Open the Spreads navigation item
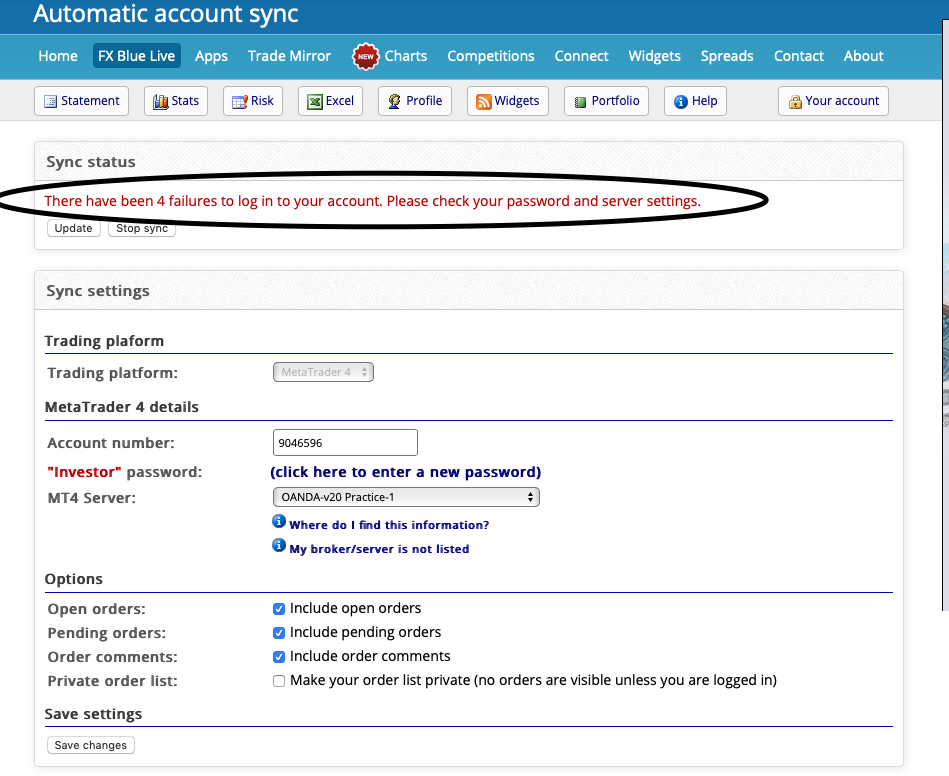This screenshot has height=776, width=949. tap(727, 56)
